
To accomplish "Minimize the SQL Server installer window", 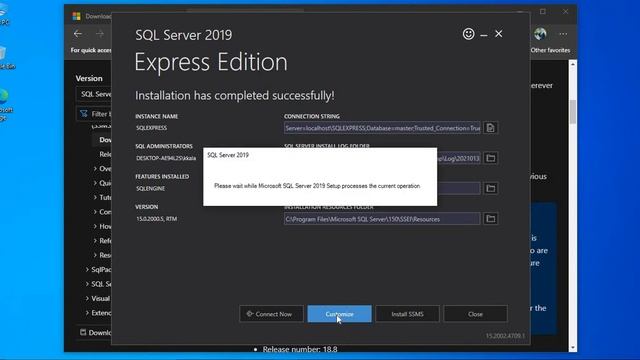I will (484, 35).
